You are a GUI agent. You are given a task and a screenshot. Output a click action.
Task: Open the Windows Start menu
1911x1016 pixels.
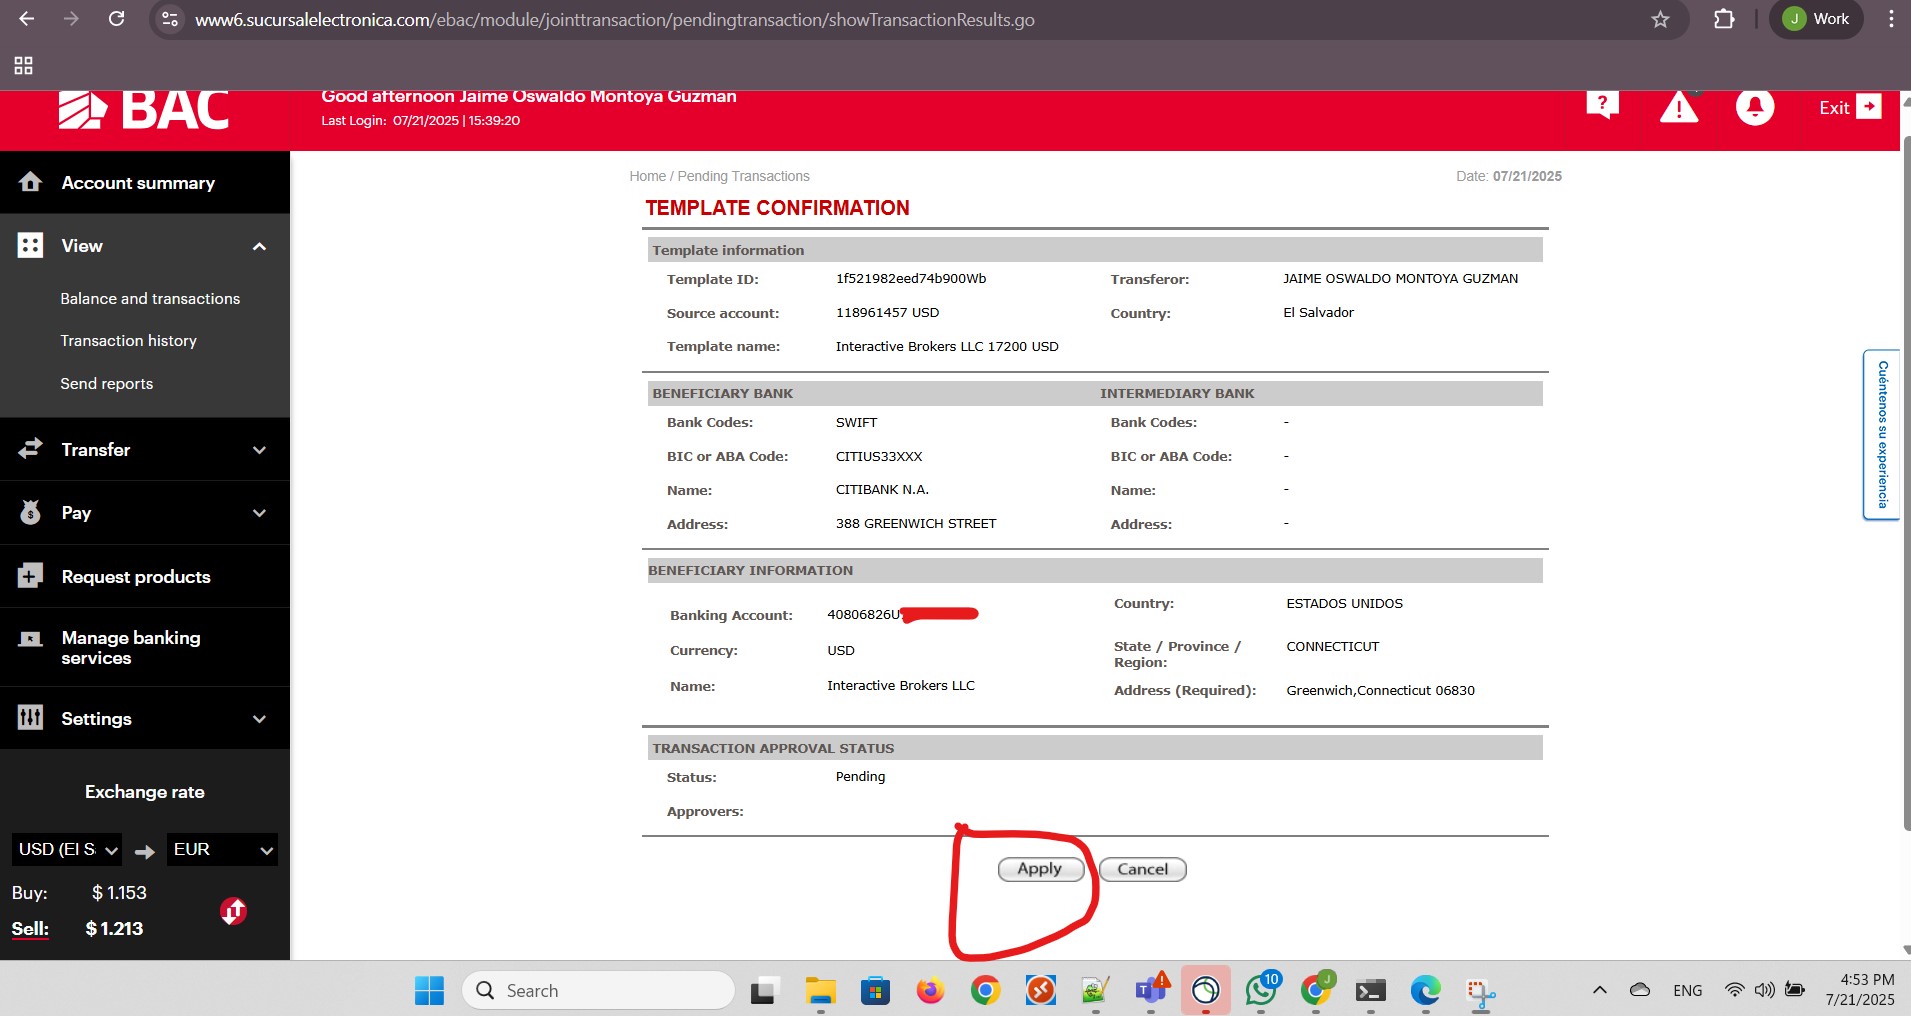[429, 990]
